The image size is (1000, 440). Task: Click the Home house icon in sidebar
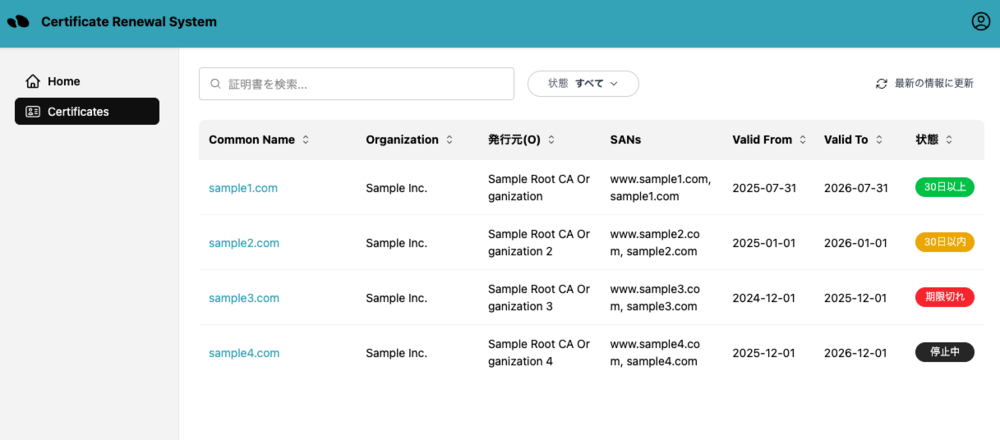[x=33, y=81]
